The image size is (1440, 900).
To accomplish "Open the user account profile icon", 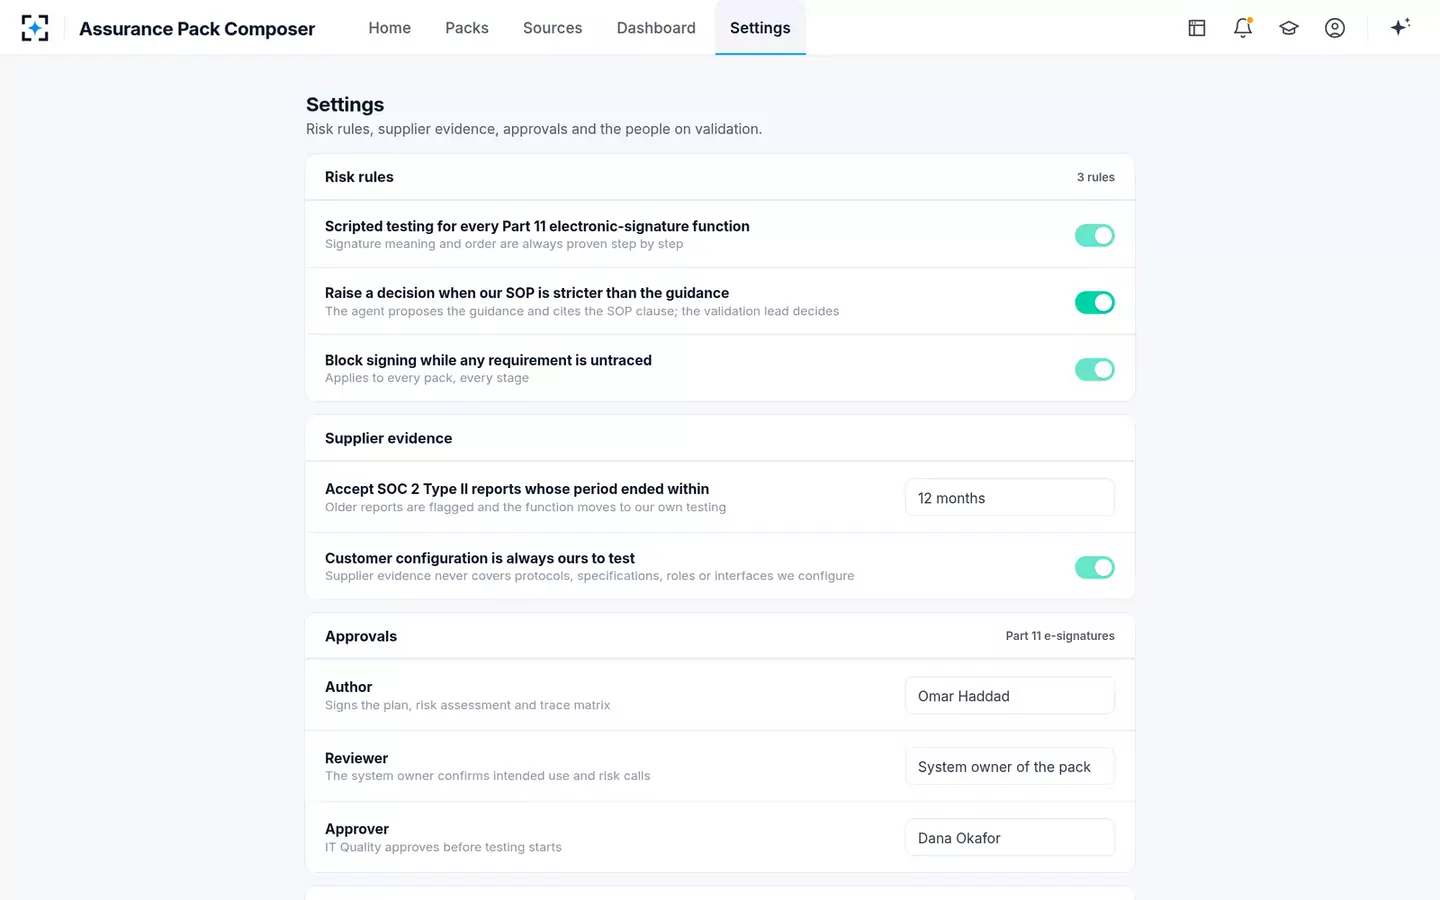I will click(x=1335, y=28).
